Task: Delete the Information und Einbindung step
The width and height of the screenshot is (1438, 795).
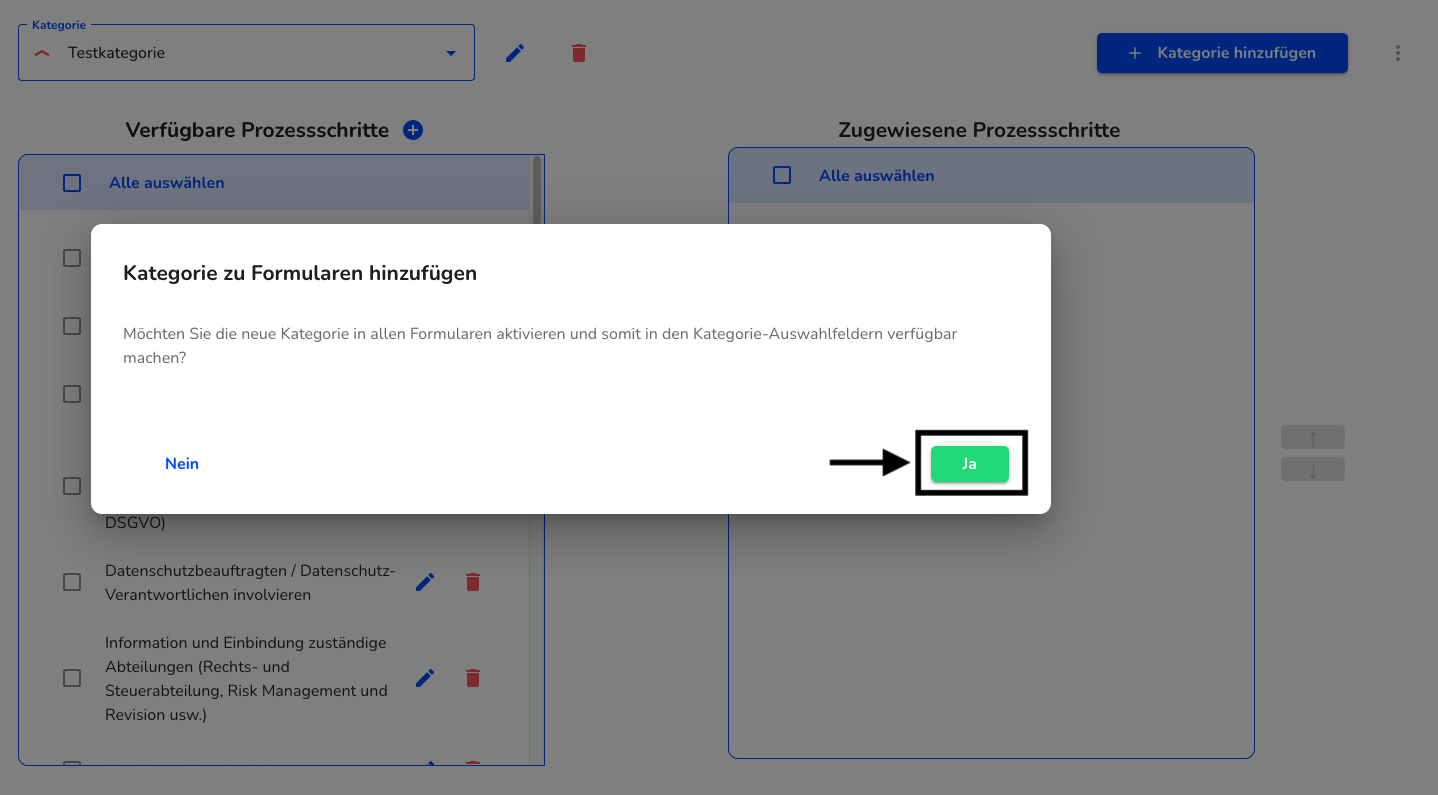Action: [473, 678]
